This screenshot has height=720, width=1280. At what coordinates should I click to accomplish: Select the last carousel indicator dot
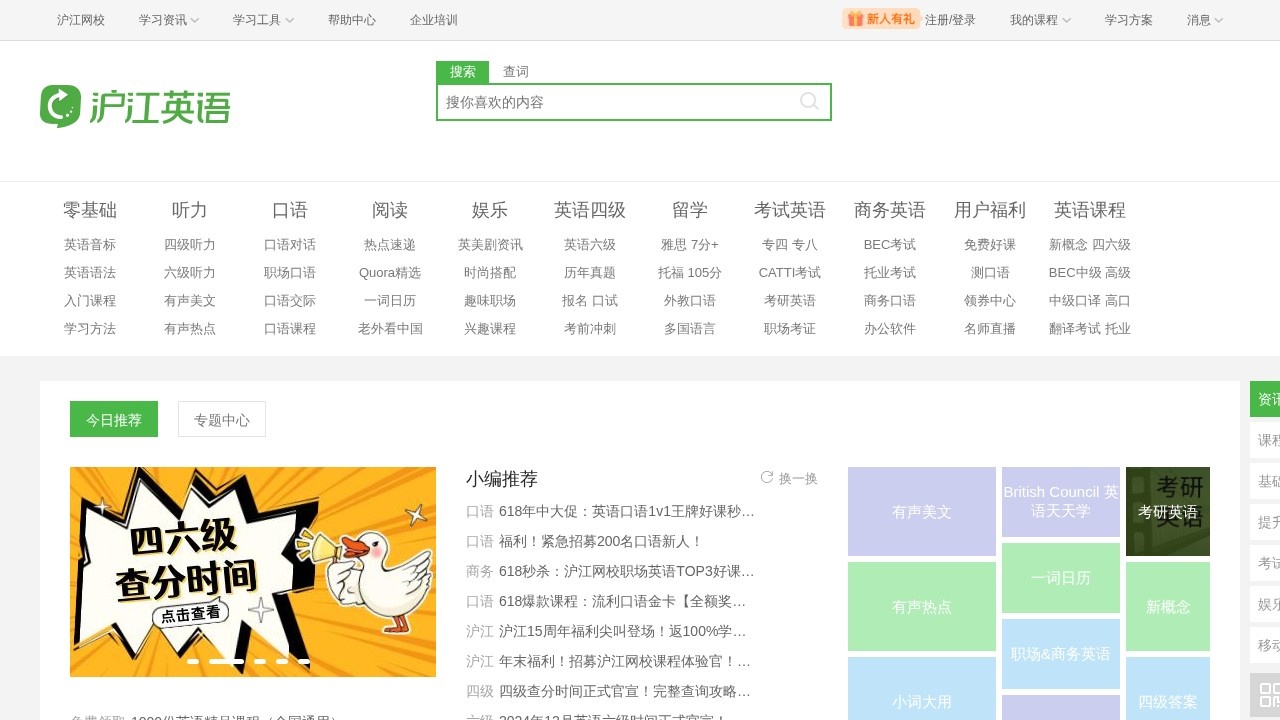[304, 661]
